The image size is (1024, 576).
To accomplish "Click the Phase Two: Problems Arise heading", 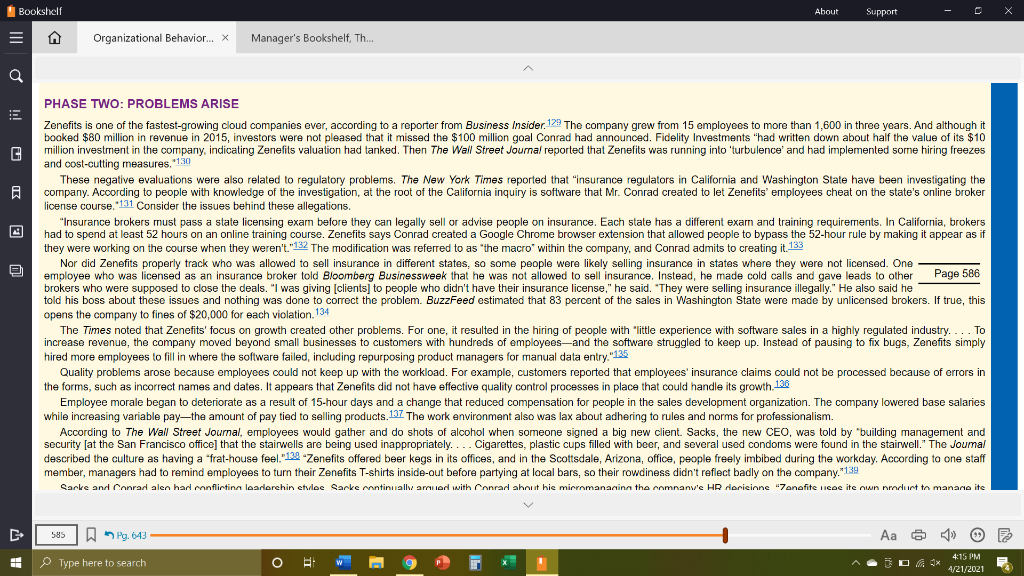I will pos(141,104).
